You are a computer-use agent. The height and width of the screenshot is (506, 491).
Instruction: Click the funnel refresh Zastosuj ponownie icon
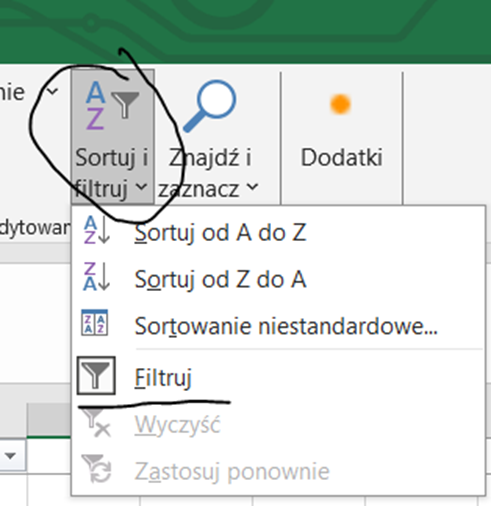coord(97,469)
